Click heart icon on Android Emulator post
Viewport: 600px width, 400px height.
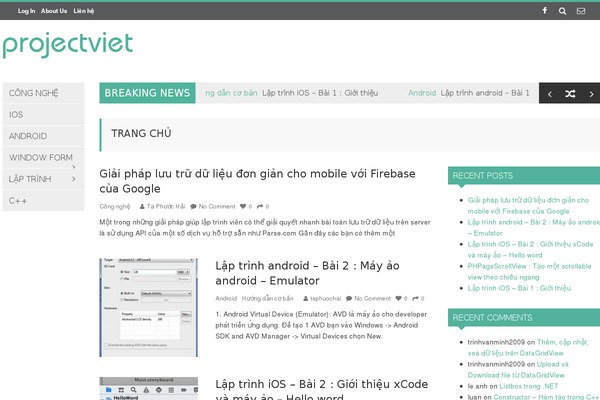click(398, 298)
